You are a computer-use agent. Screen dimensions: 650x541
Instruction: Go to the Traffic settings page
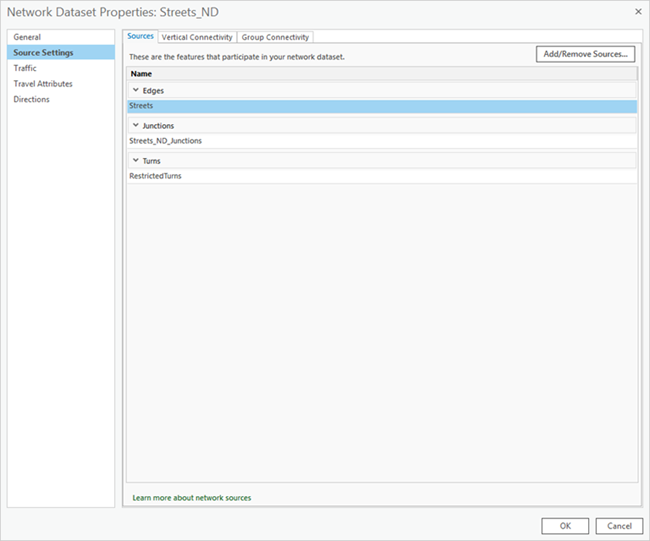point(25,68)
